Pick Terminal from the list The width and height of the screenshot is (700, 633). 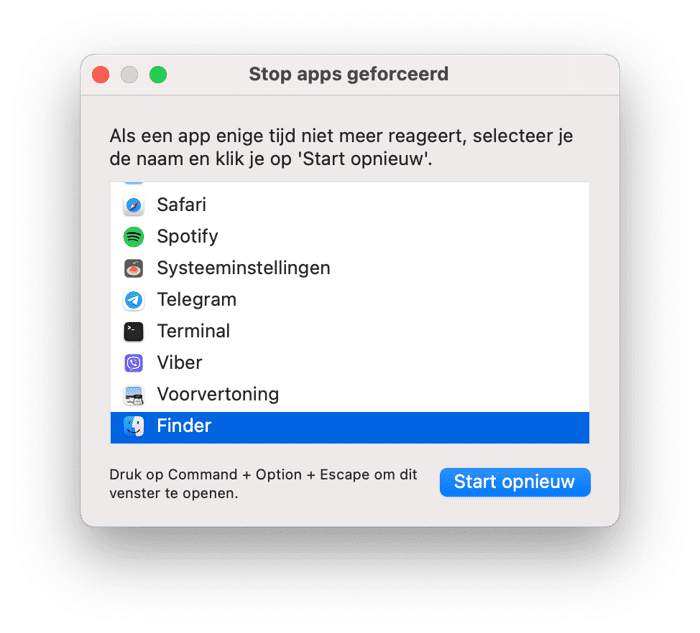point(350,332)
